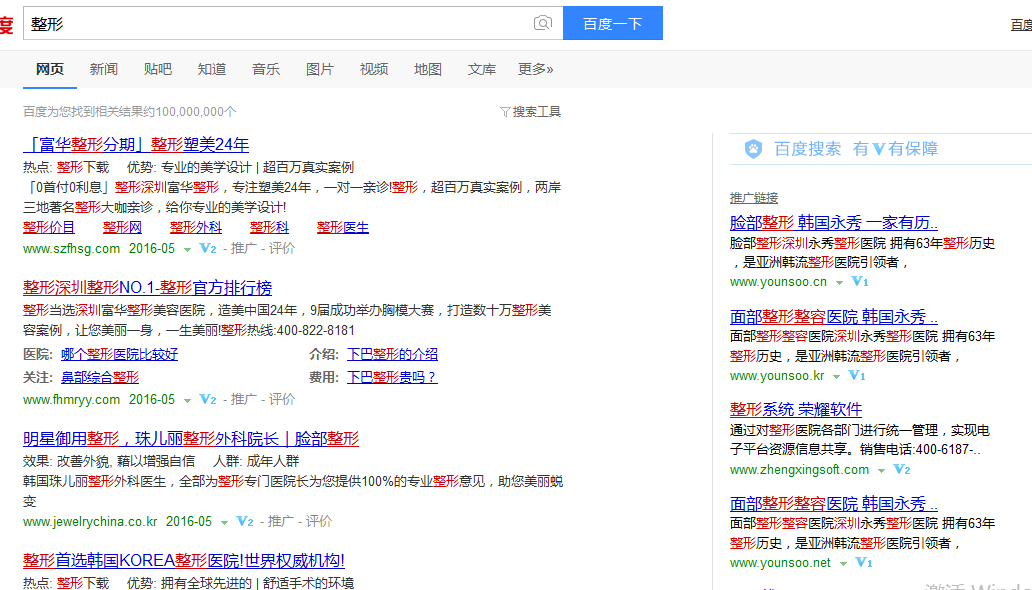Expand the 更多» tab menu

tap(536, 69)
